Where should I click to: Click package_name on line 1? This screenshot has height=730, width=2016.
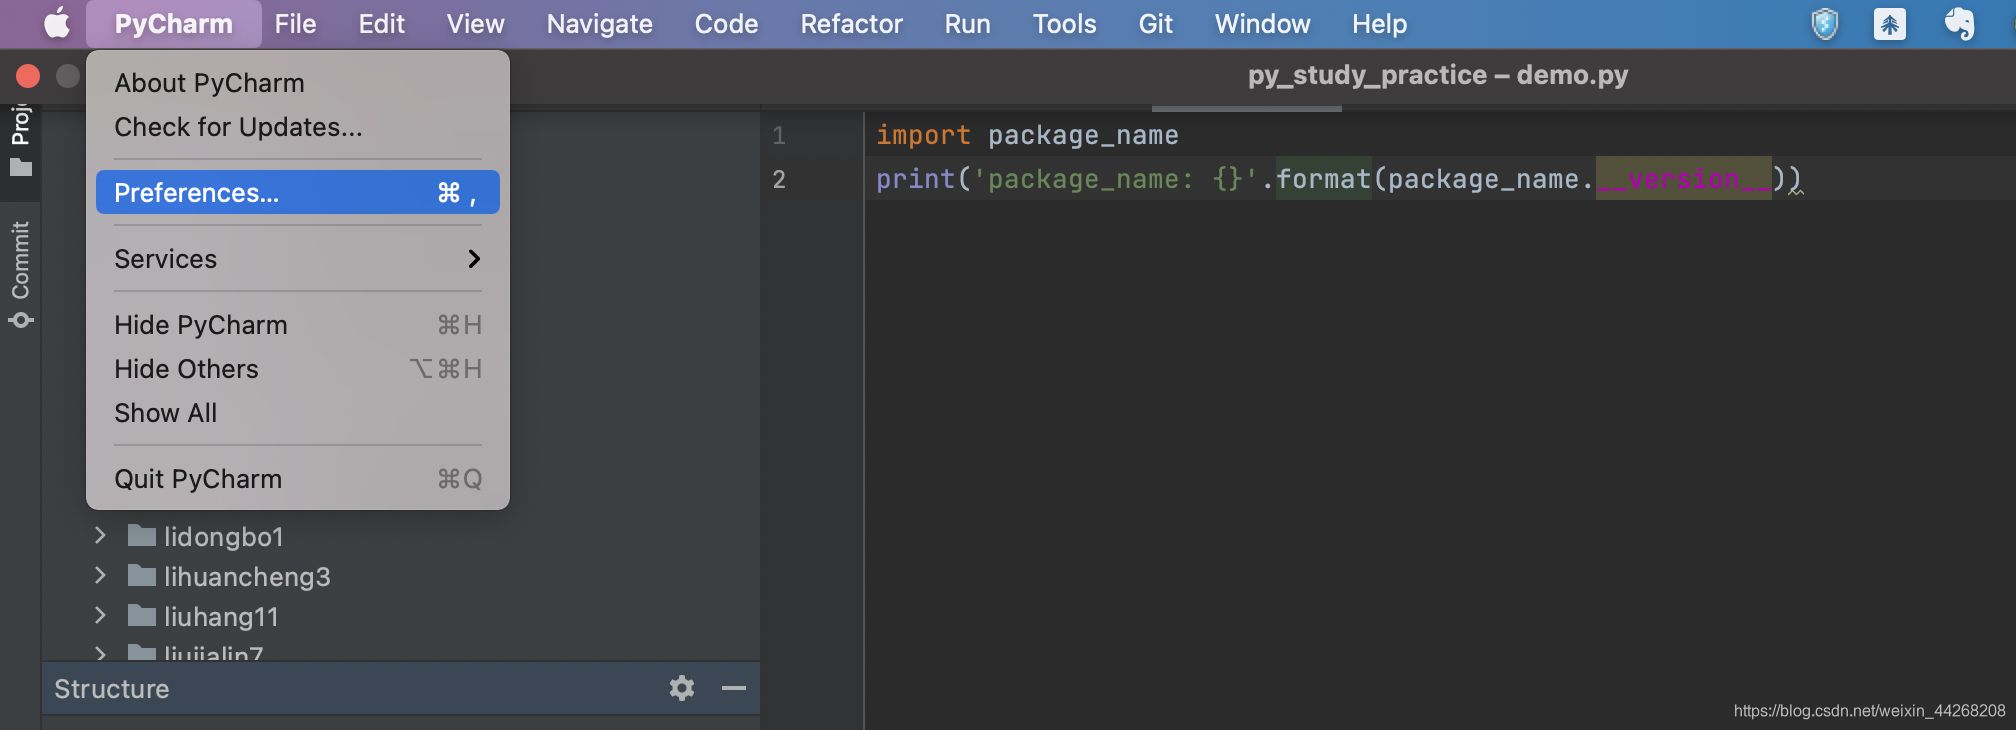pos(1083,135)
